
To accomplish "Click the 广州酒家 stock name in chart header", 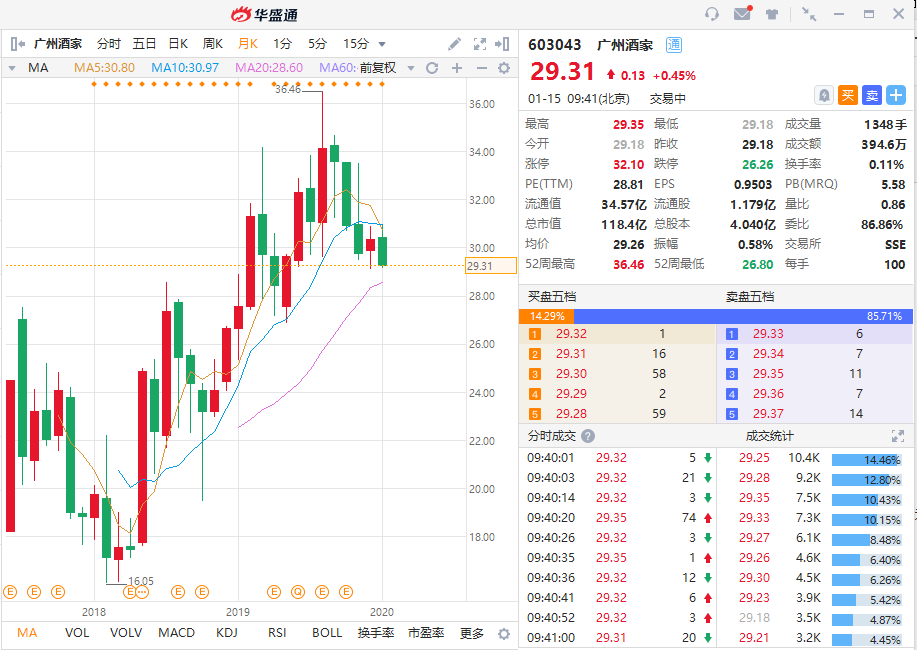I will click(x=58, y=44).
